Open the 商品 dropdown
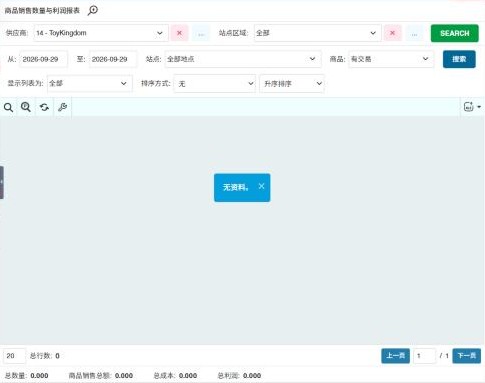 point(391,59)
